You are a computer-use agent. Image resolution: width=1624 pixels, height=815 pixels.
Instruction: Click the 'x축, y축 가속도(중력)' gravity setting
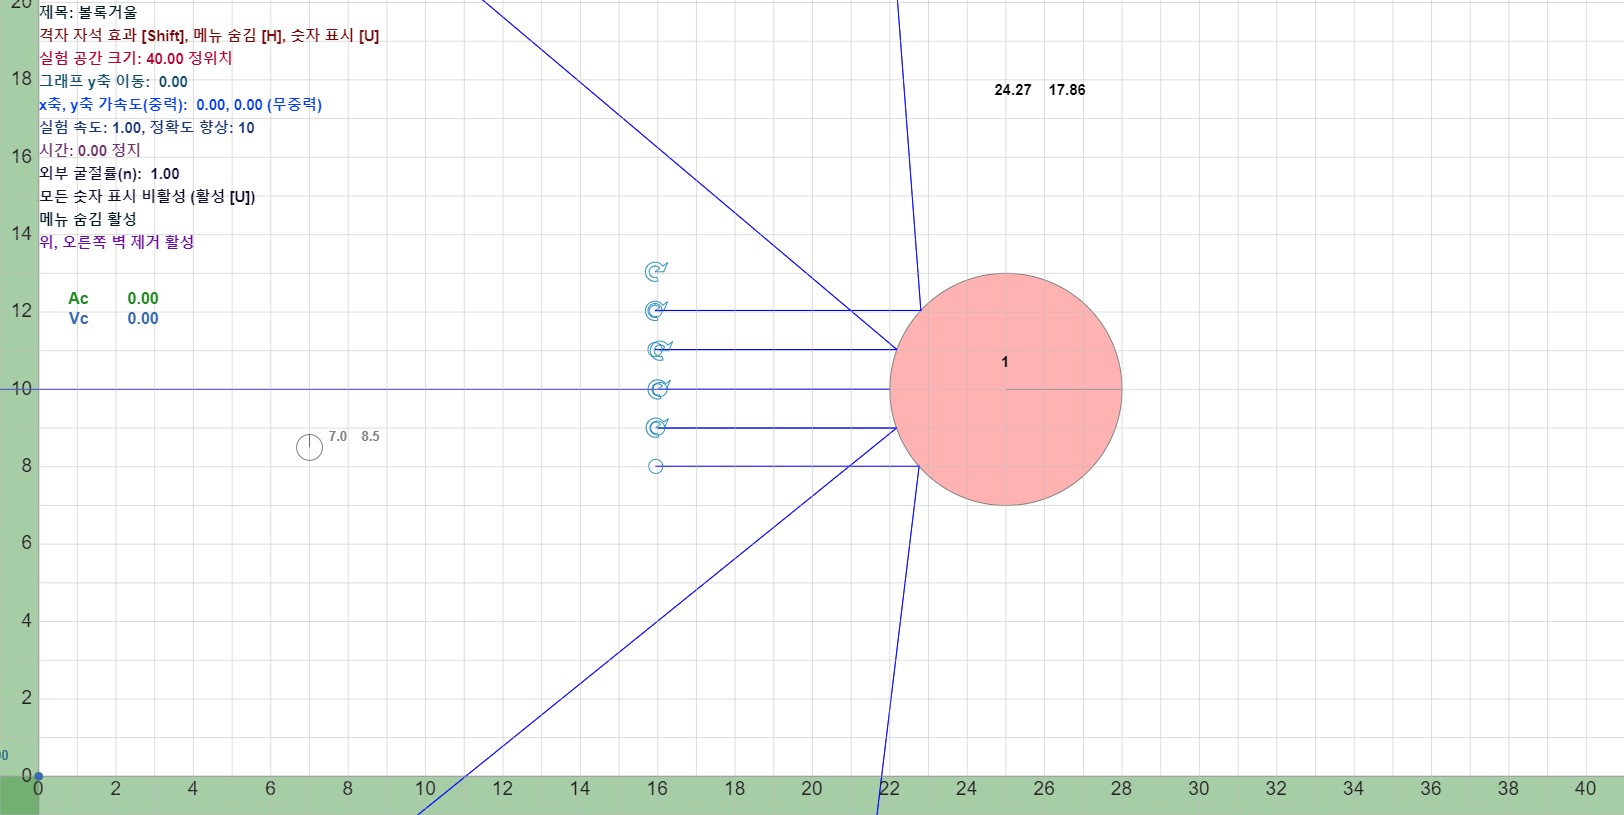click(x=180, y=104)
